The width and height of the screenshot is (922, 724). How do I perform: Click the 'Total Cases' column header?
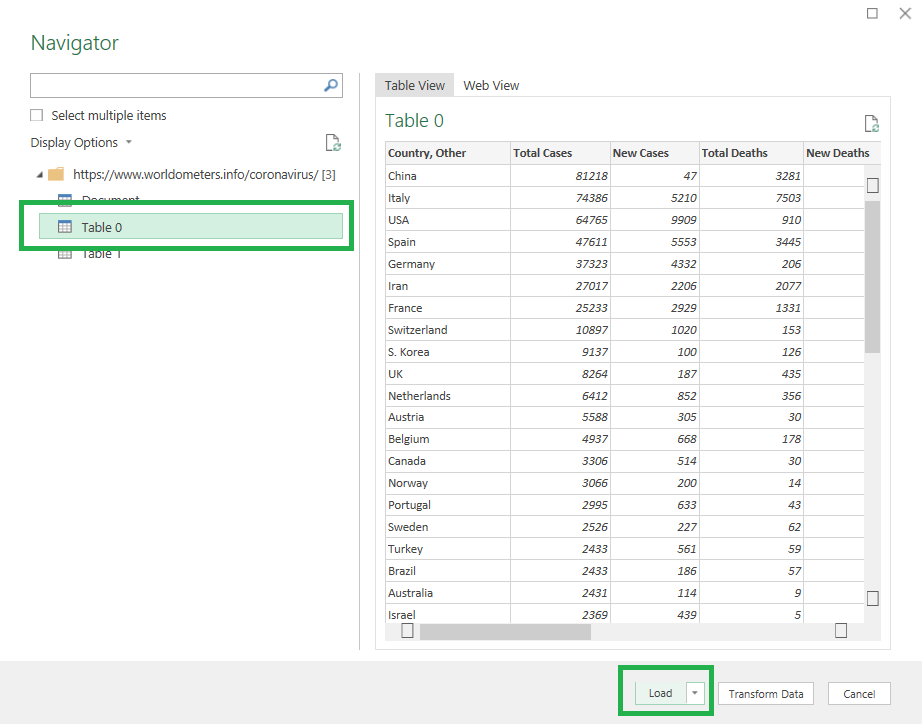[560, 153]
